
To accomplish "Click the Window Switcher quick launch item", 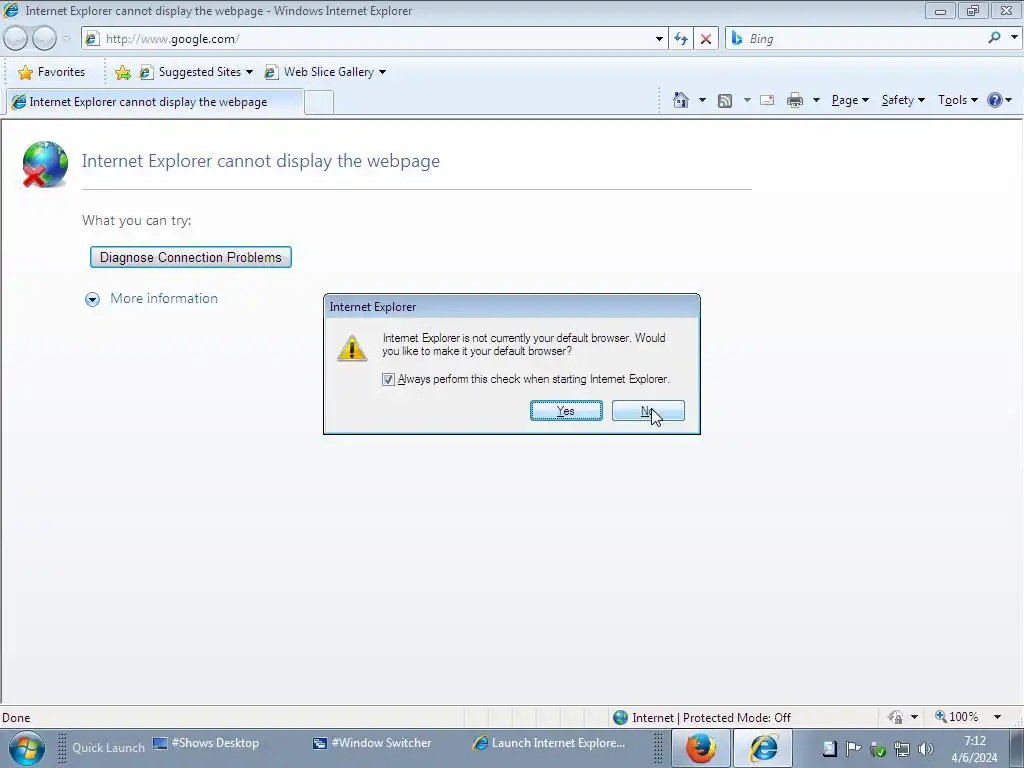I will click(372, 743).
